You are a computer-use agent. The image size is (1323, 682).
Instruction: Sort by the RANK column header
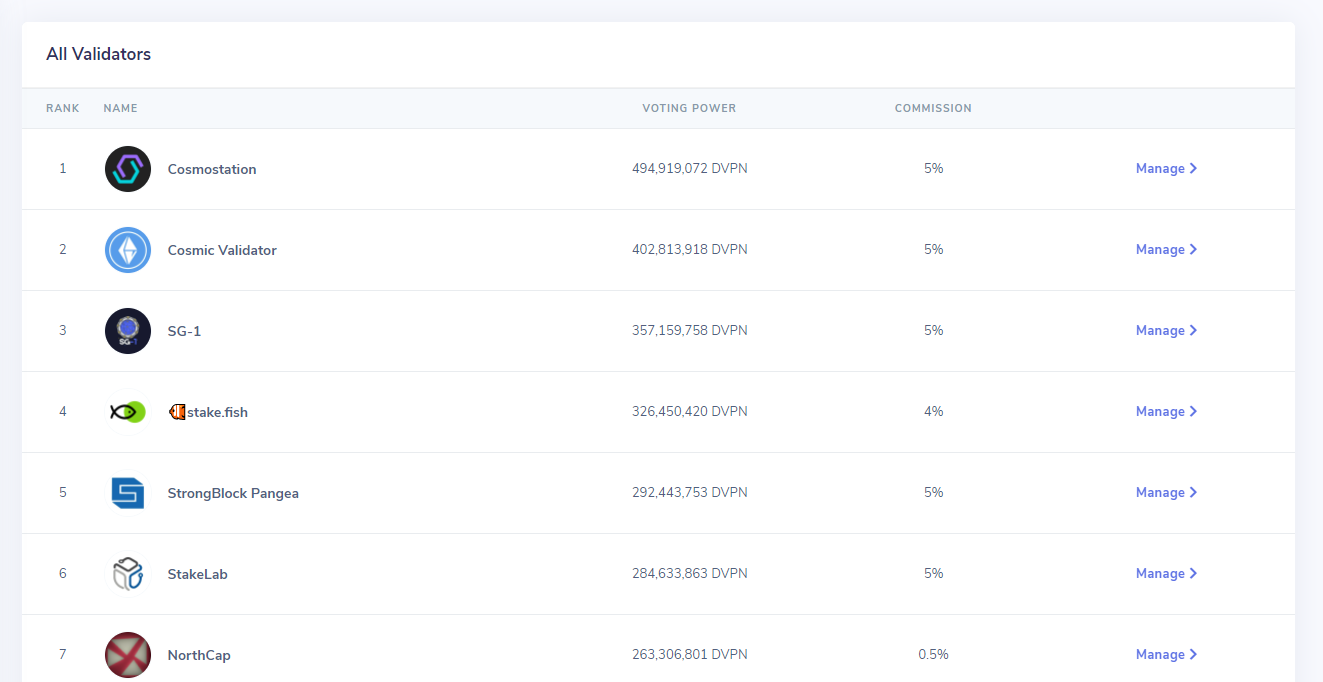coord(63,108)
